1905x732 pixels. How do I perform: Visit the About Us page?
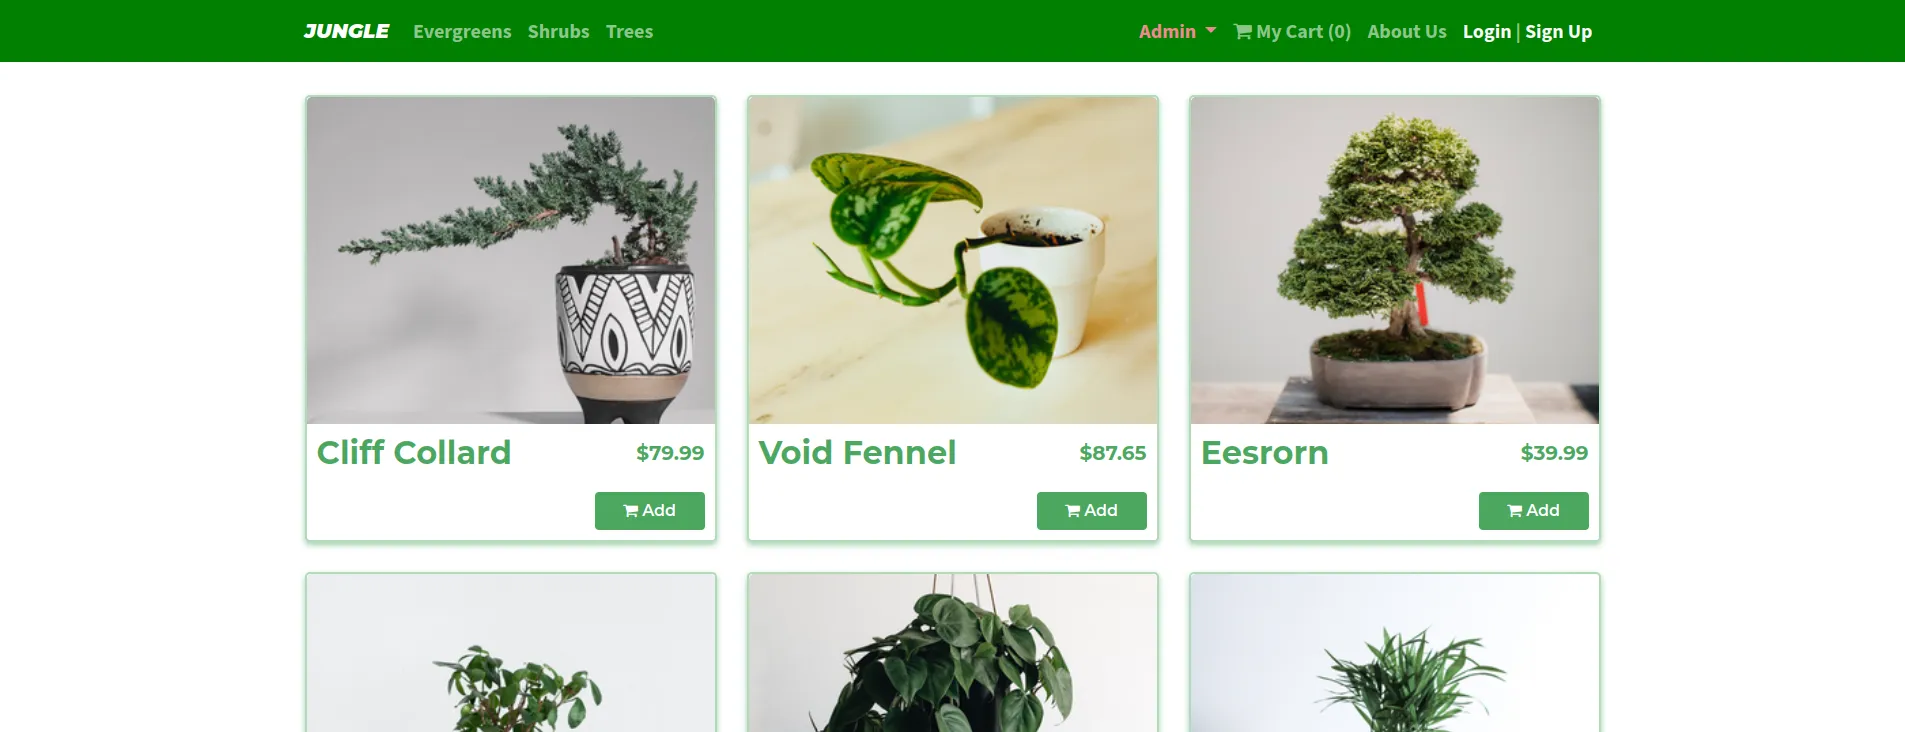tap(1407, 32)
